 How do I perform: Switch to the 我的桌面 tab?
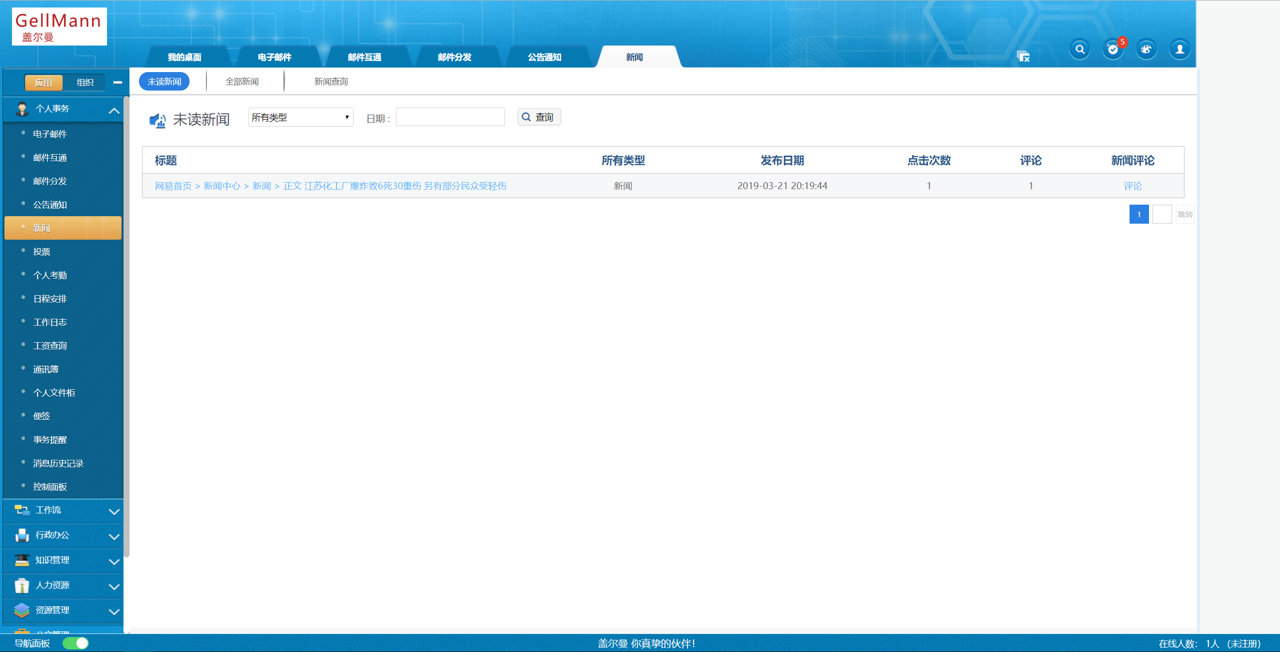pos(184,57)
